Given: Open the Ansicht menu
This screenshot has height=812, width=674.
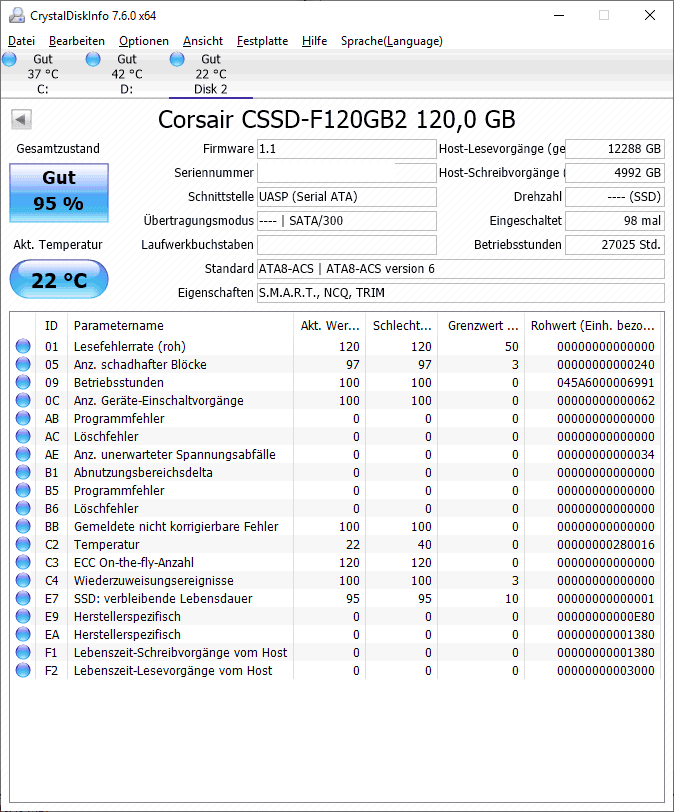Looking at the screenshot, I should point(203,41).
